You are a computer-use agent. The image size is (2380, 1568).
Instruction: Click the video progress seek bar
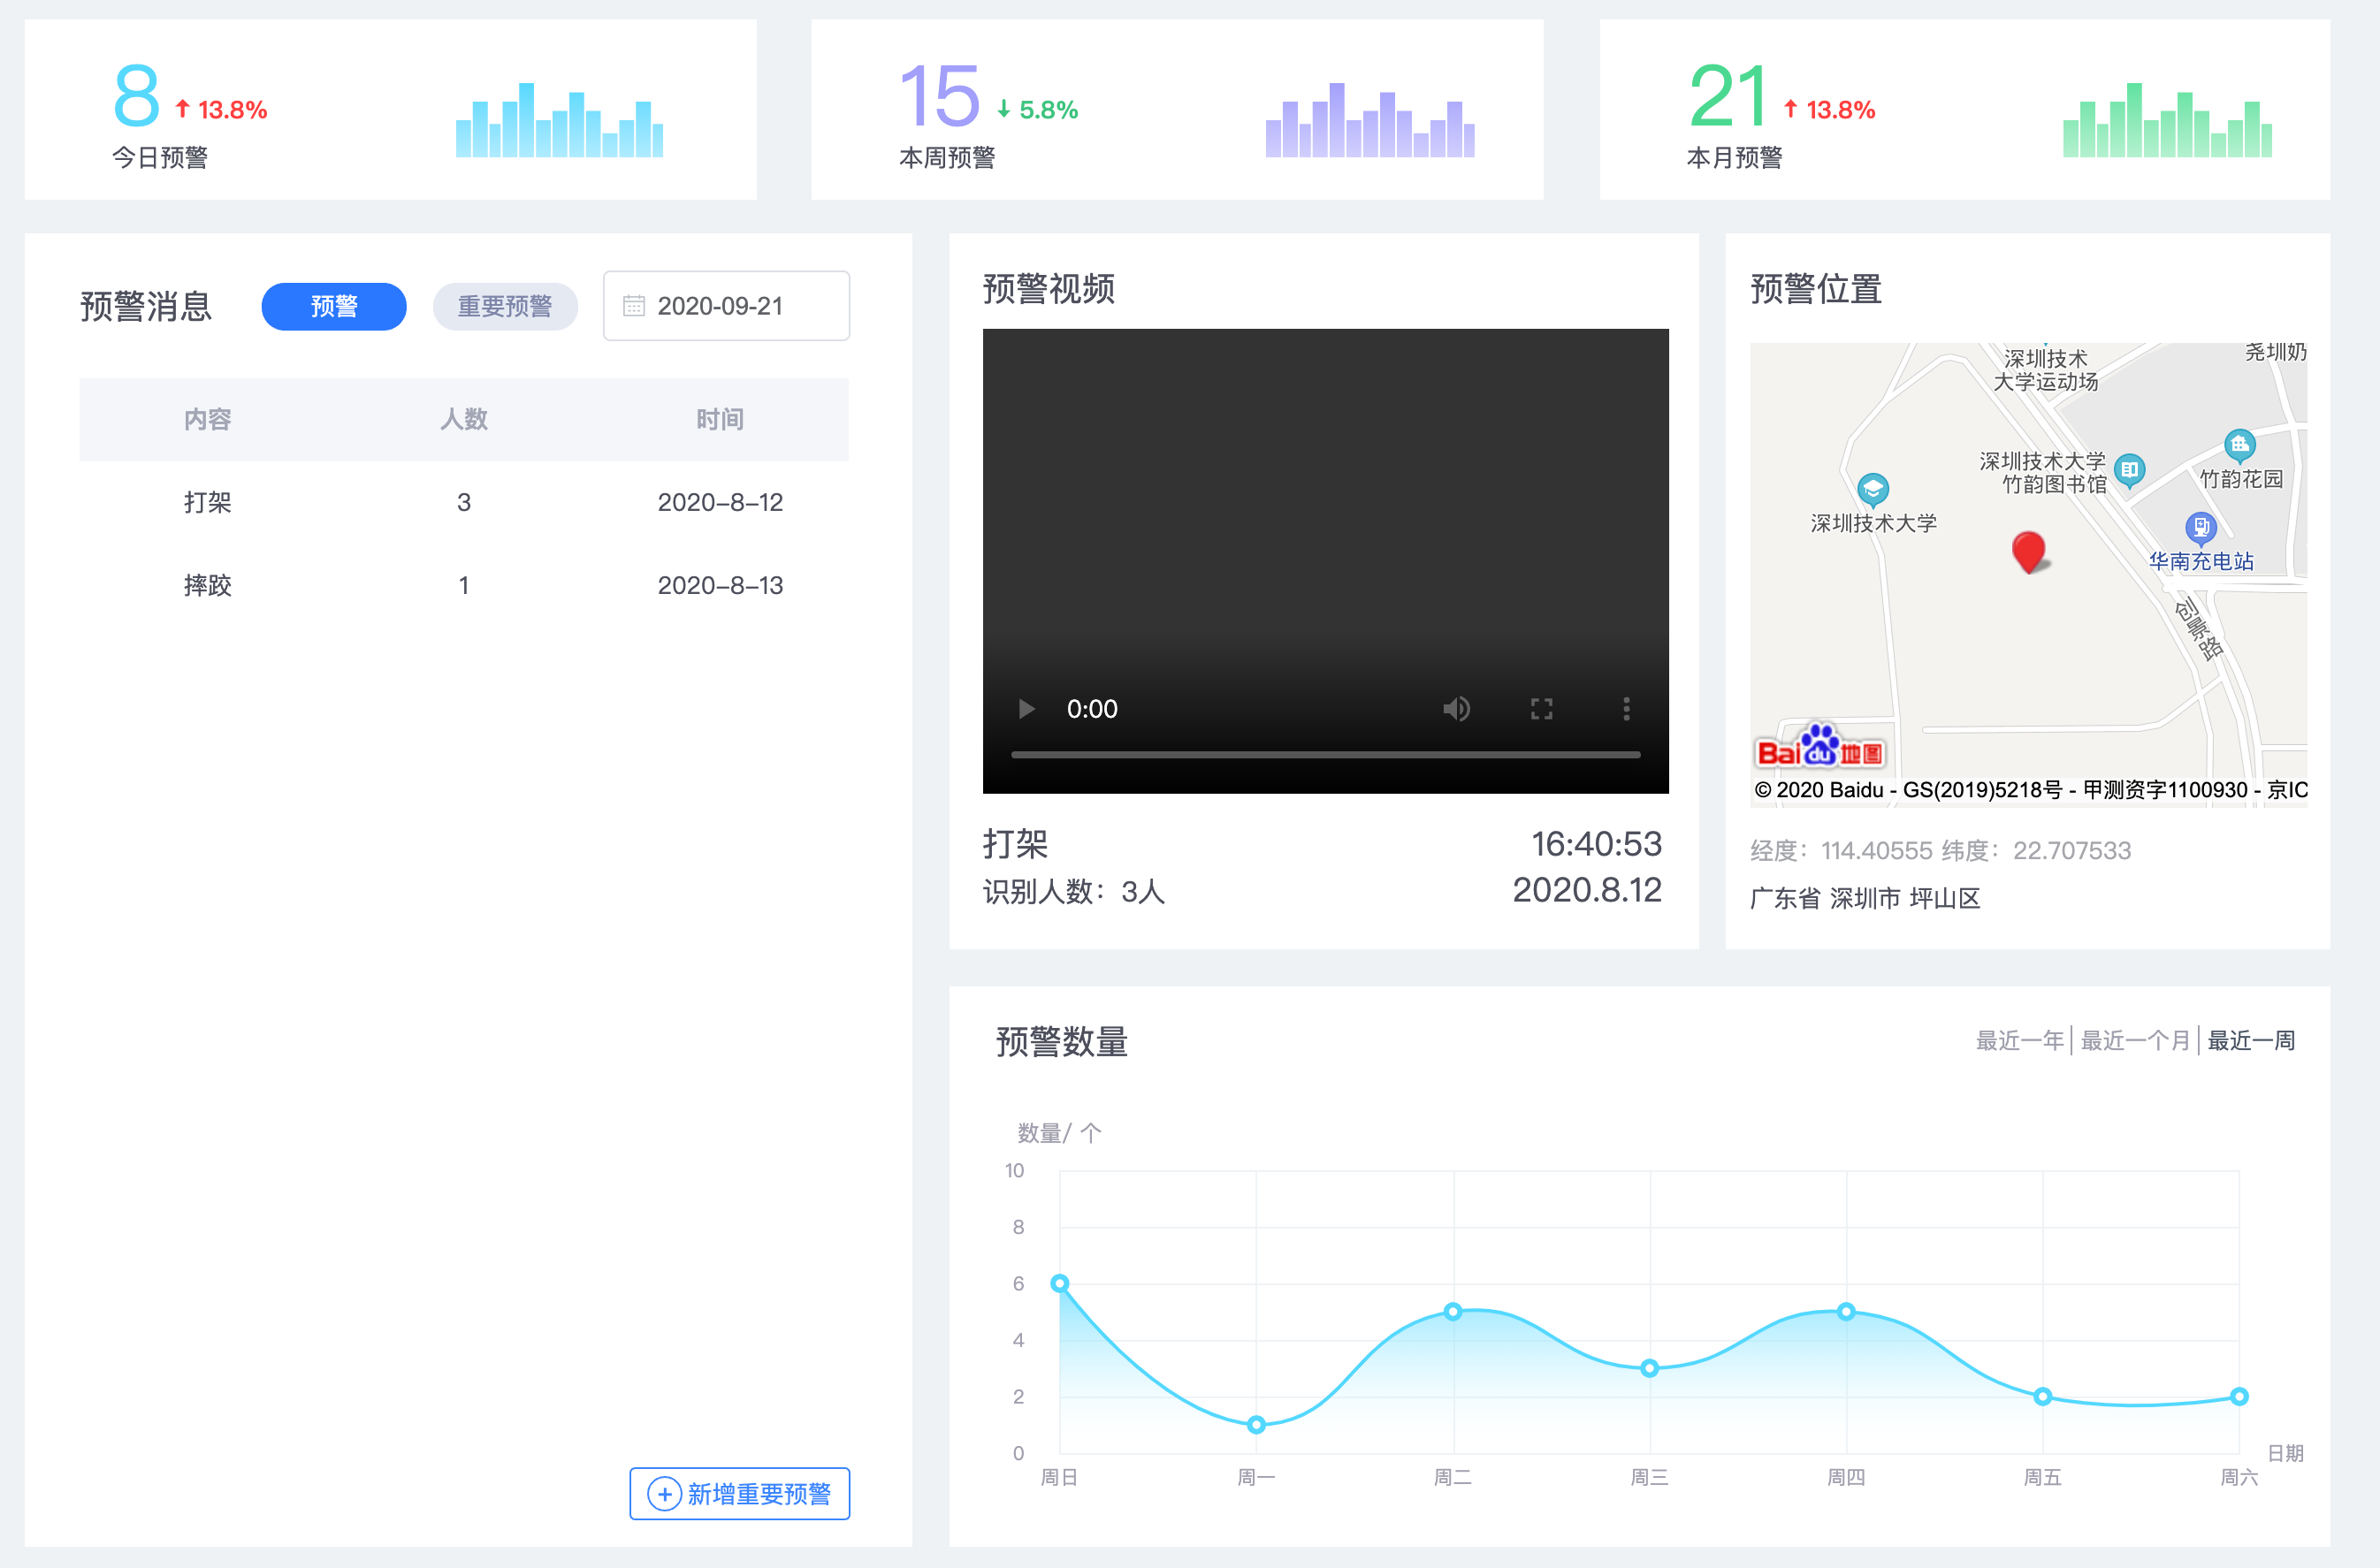tap(1325, 755)
